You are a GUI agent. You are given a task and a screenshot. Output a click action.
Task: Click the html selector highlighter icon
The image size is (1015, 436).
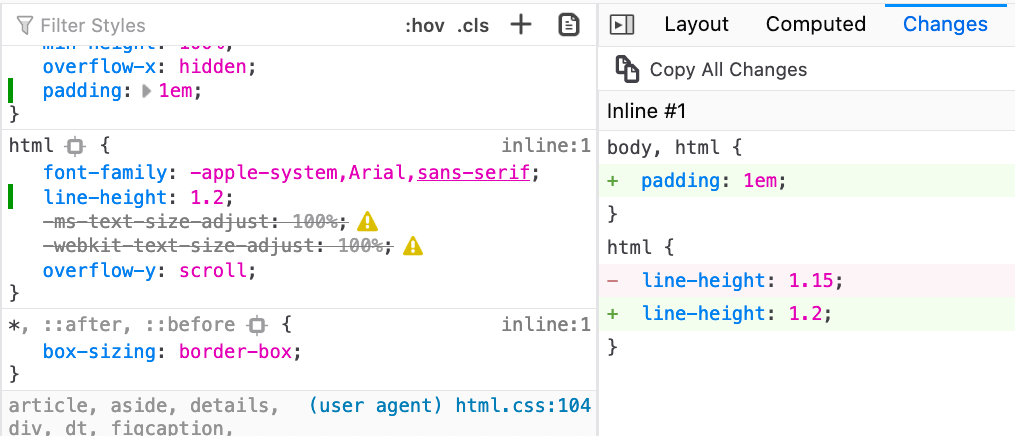75,147
